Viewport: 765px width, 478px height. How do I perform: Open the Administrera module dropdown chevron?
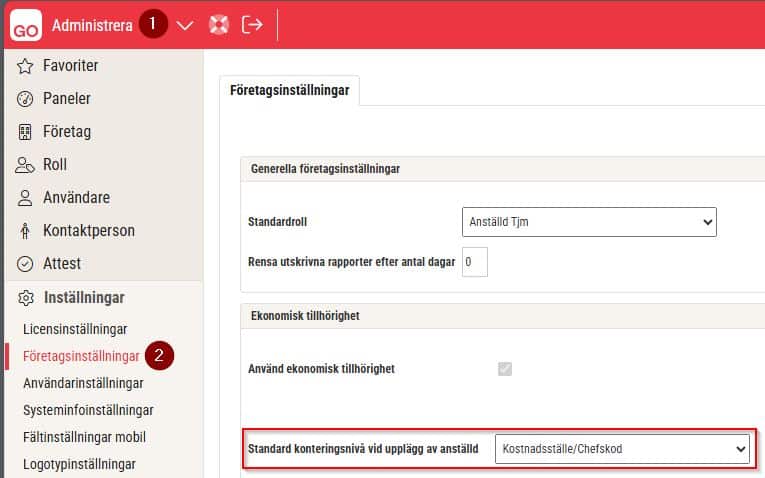click(x=184, y=25)
